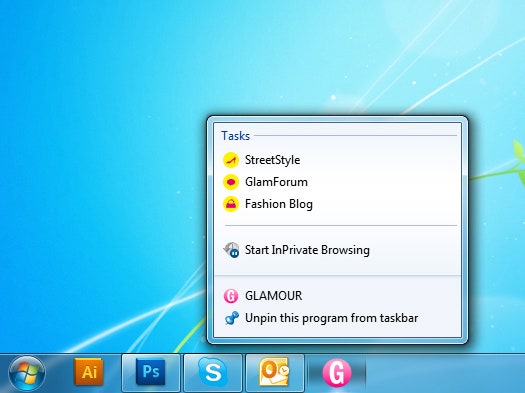Launch Adobe Illustrator from taskbar
The width and height of the screenshot is (525, 393).
click(x=88, y=372)
